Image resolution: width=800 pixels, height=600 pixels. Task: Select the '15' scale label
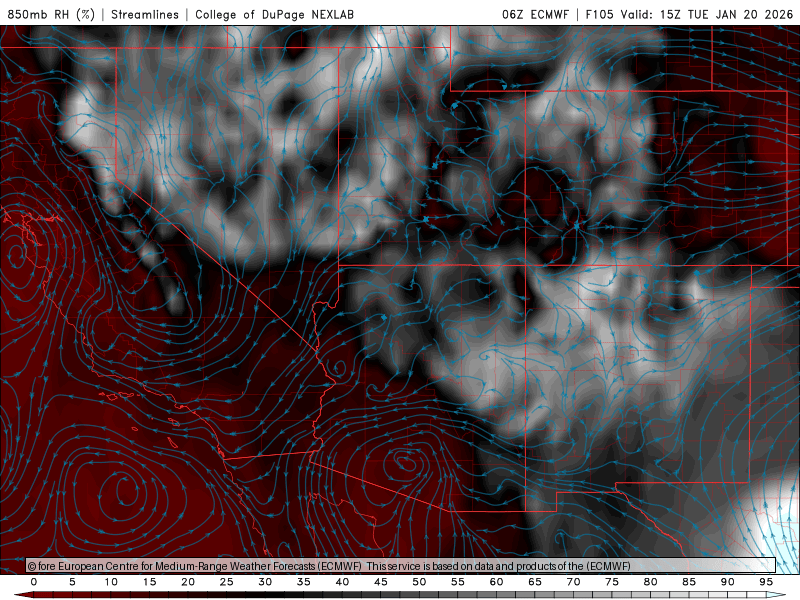[149, 582]
